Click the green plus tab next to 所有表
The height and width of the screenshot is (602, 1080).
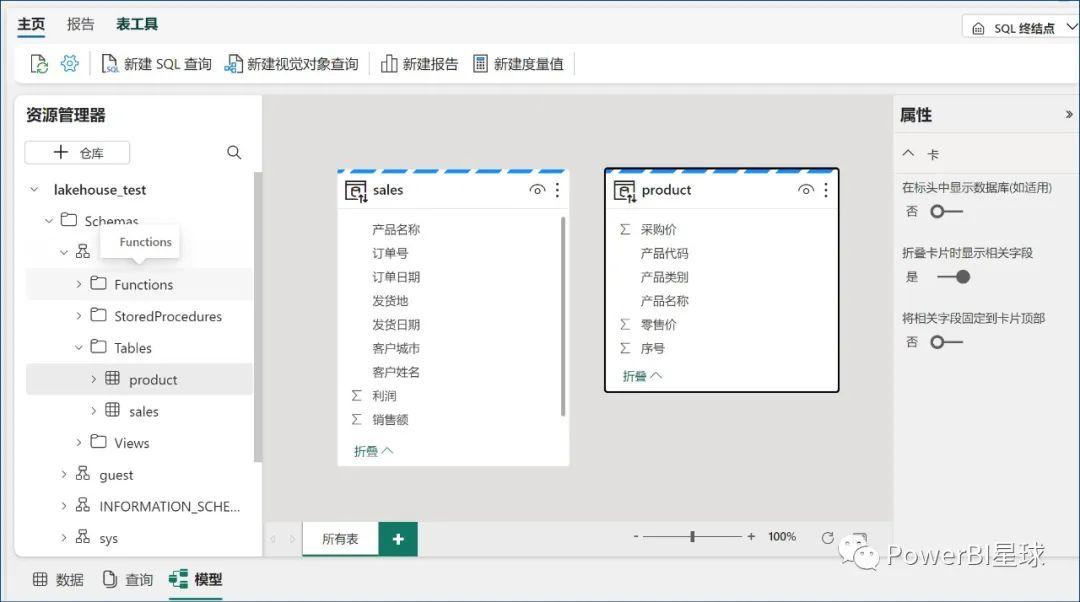coord(398,537)
